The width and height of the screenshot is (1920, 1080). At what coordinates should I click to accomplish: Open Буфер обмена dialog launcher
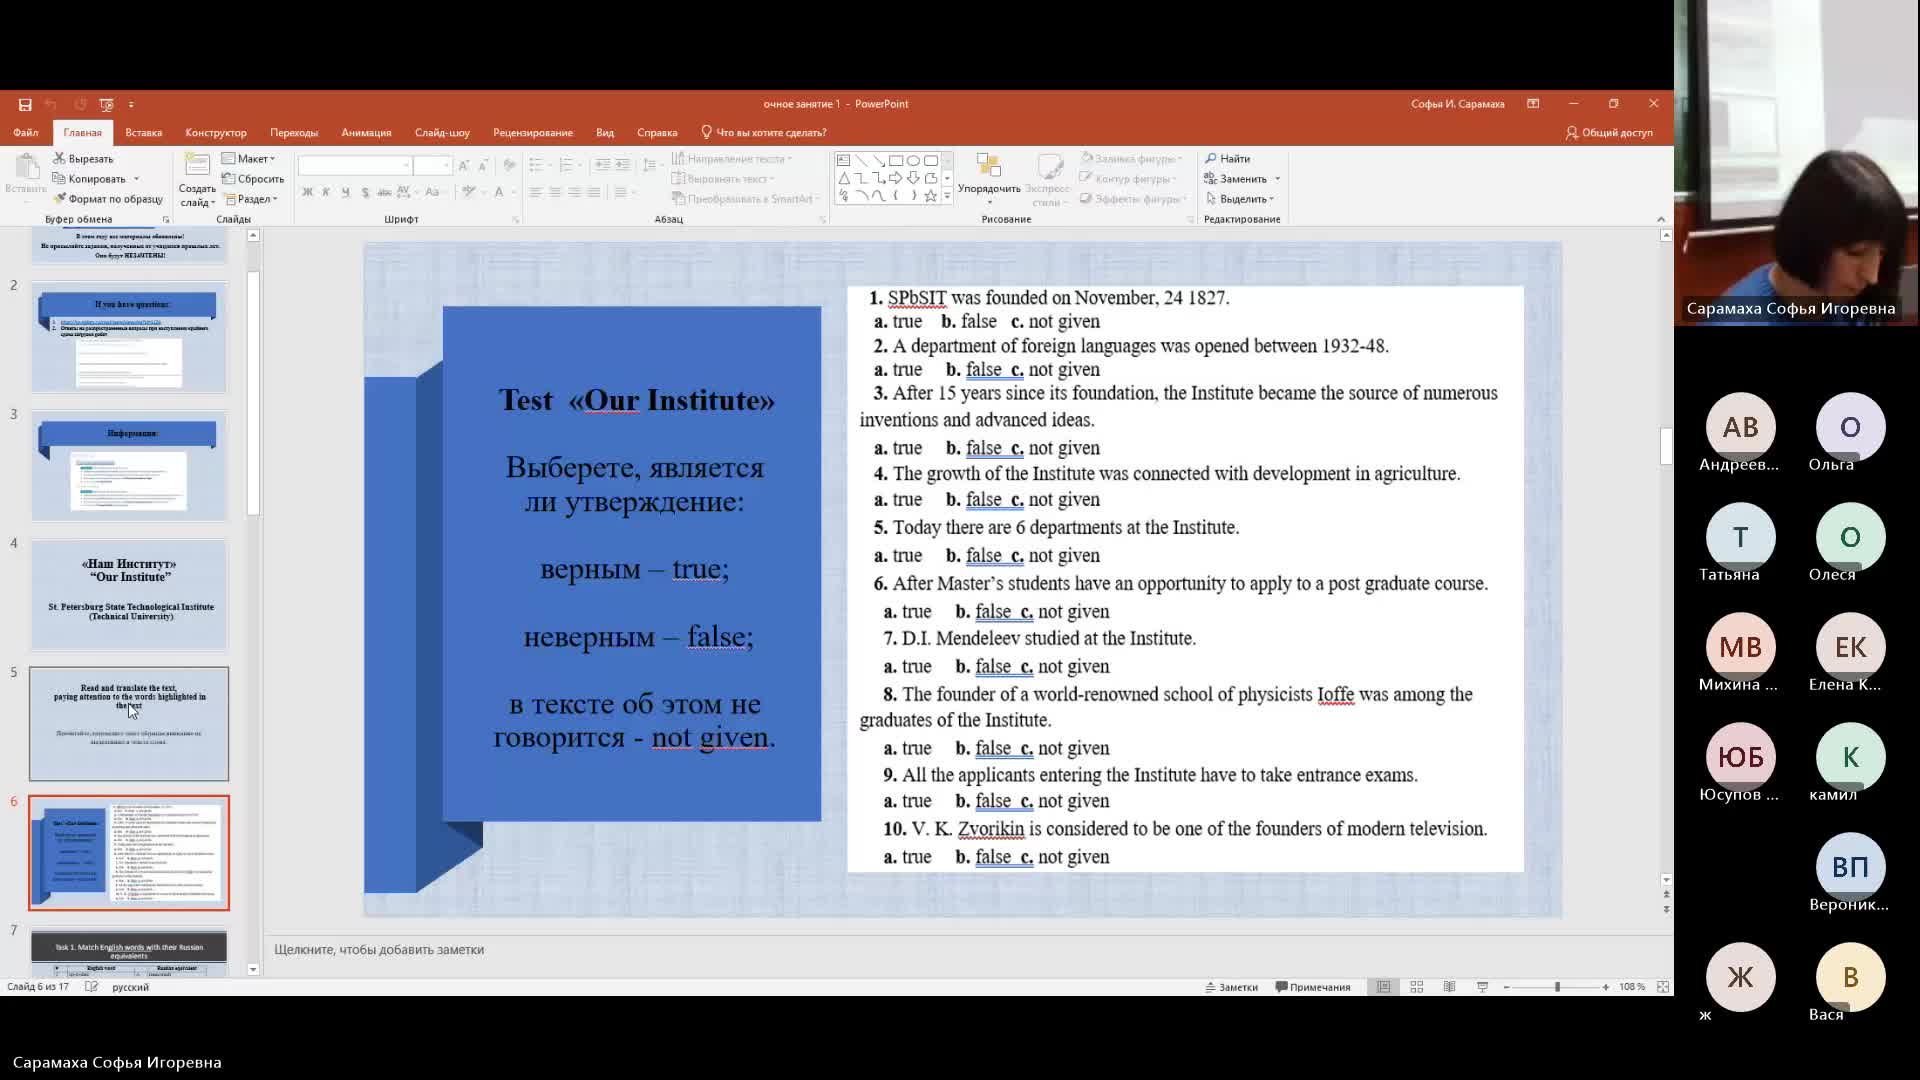(166, 219)
